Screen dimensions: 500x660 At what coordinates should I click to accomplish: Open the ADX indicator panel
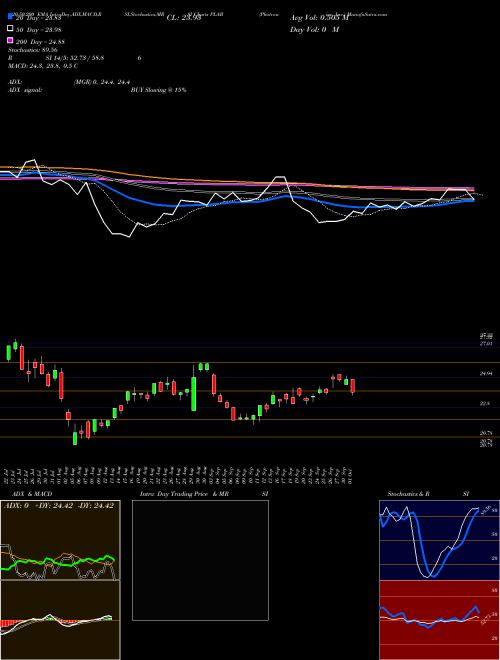click(x=60, y=540)
